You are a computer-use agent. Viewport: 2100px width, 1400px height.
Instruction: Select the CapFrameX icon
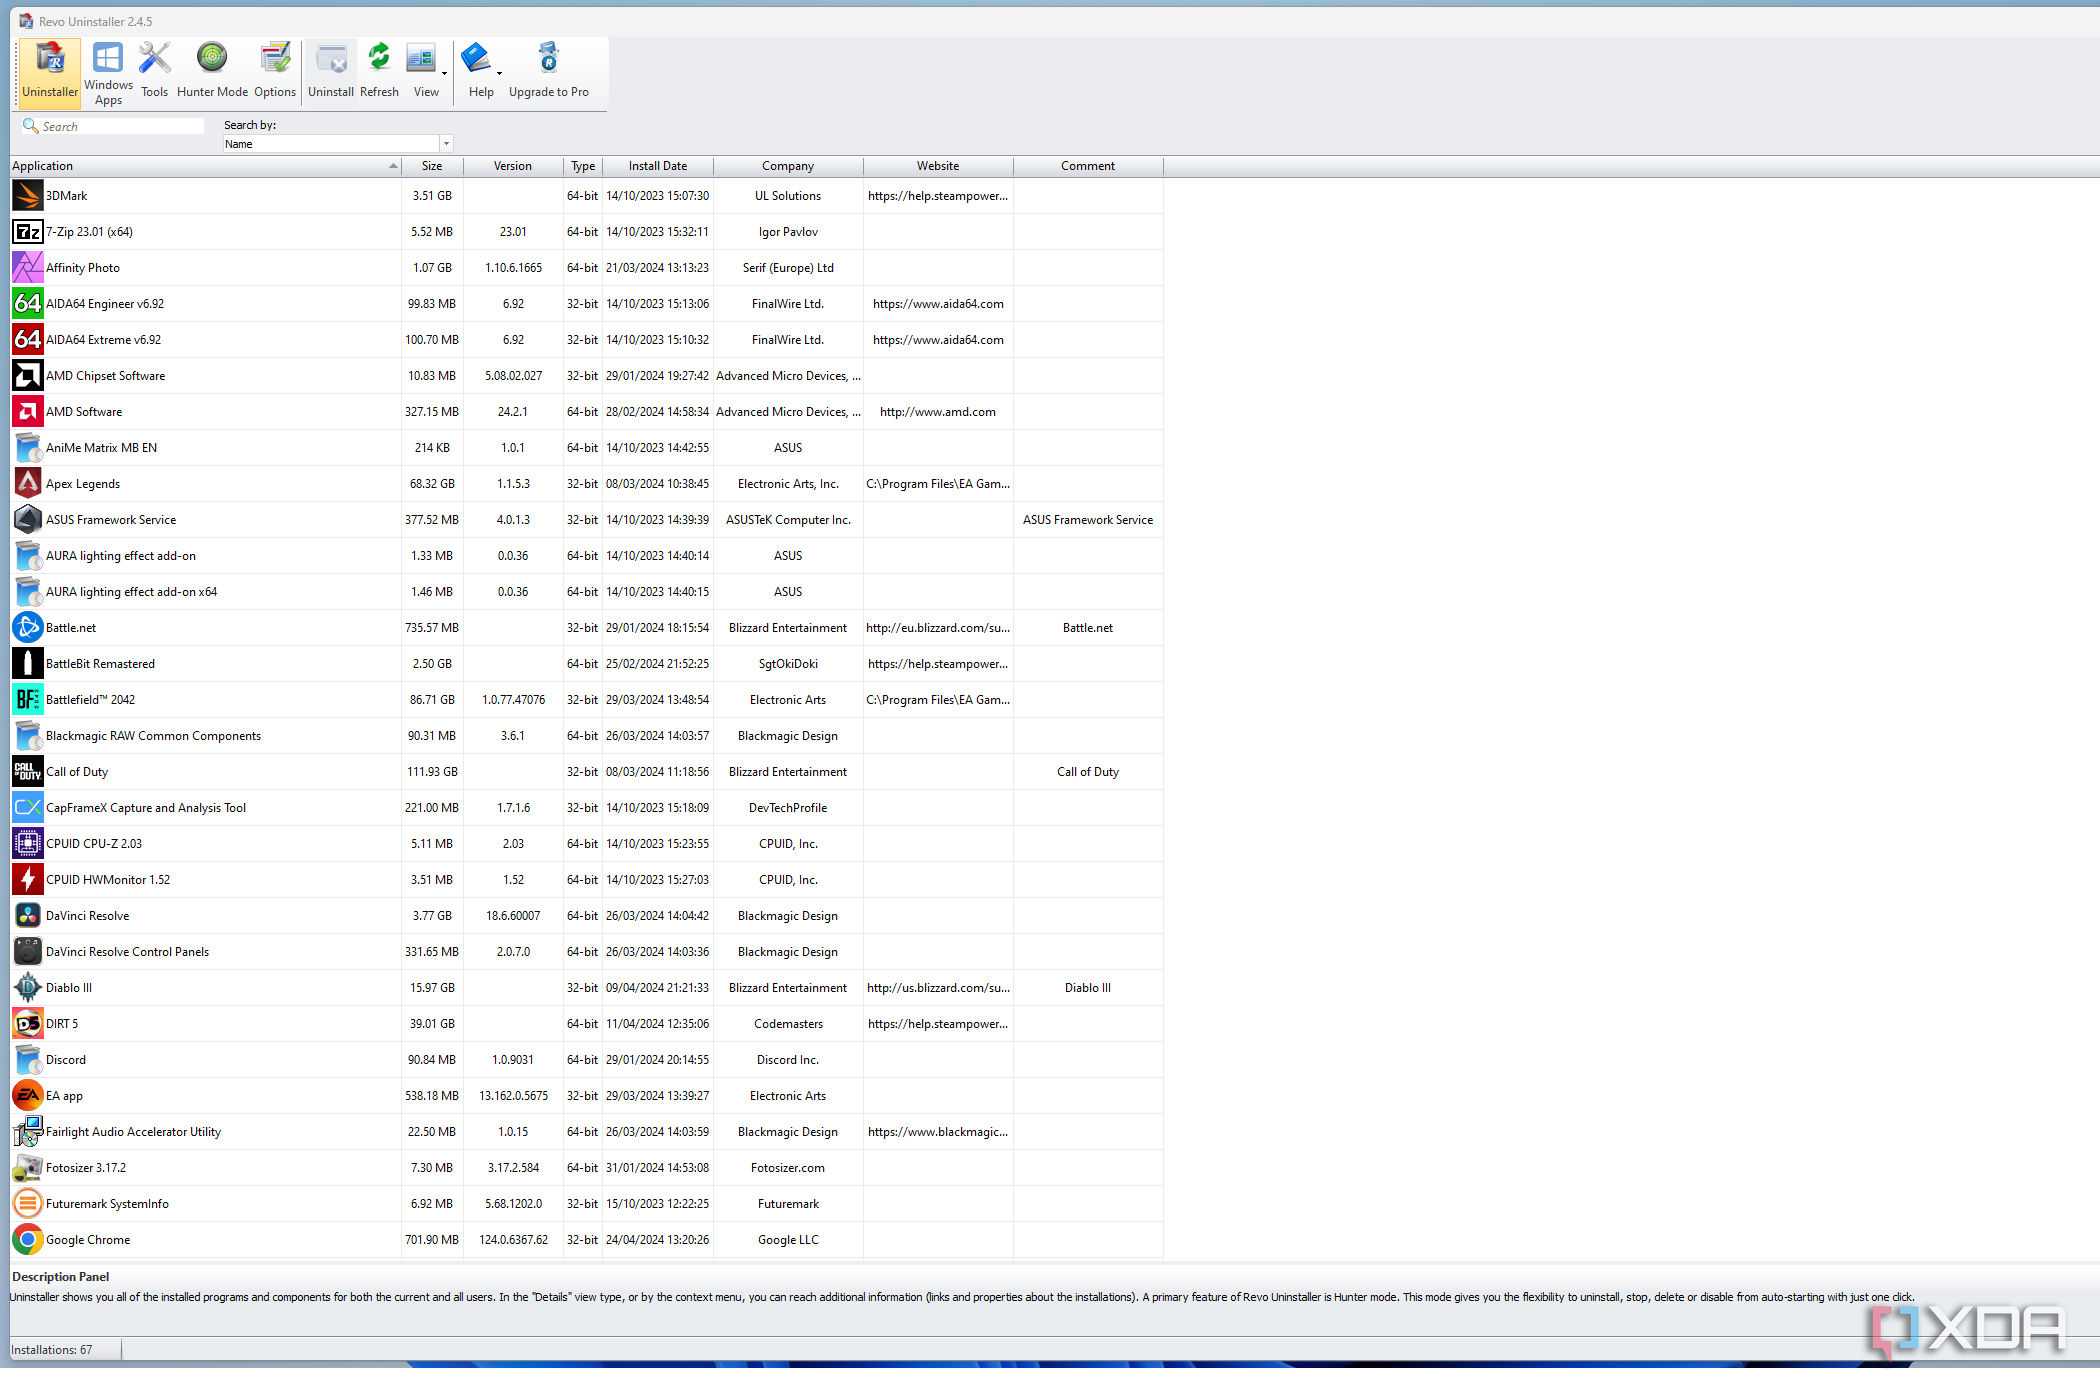click(28, 808)
